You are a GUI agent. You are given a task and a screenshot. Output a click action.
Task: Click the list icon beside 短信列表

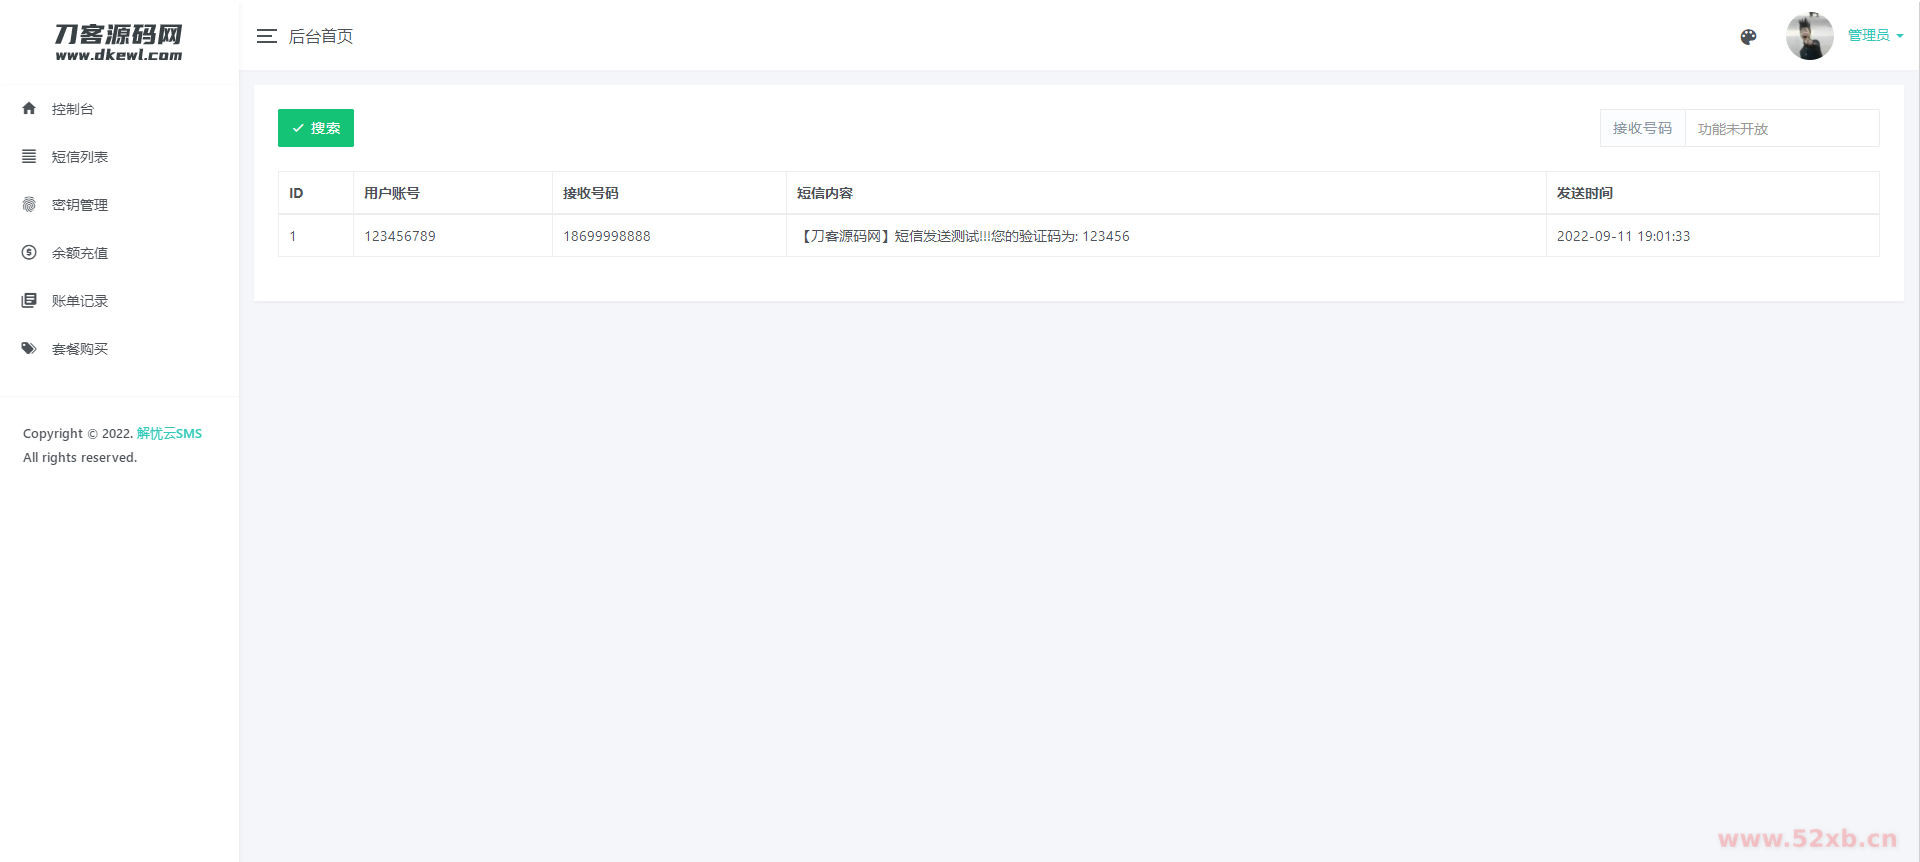coord(29,156)
